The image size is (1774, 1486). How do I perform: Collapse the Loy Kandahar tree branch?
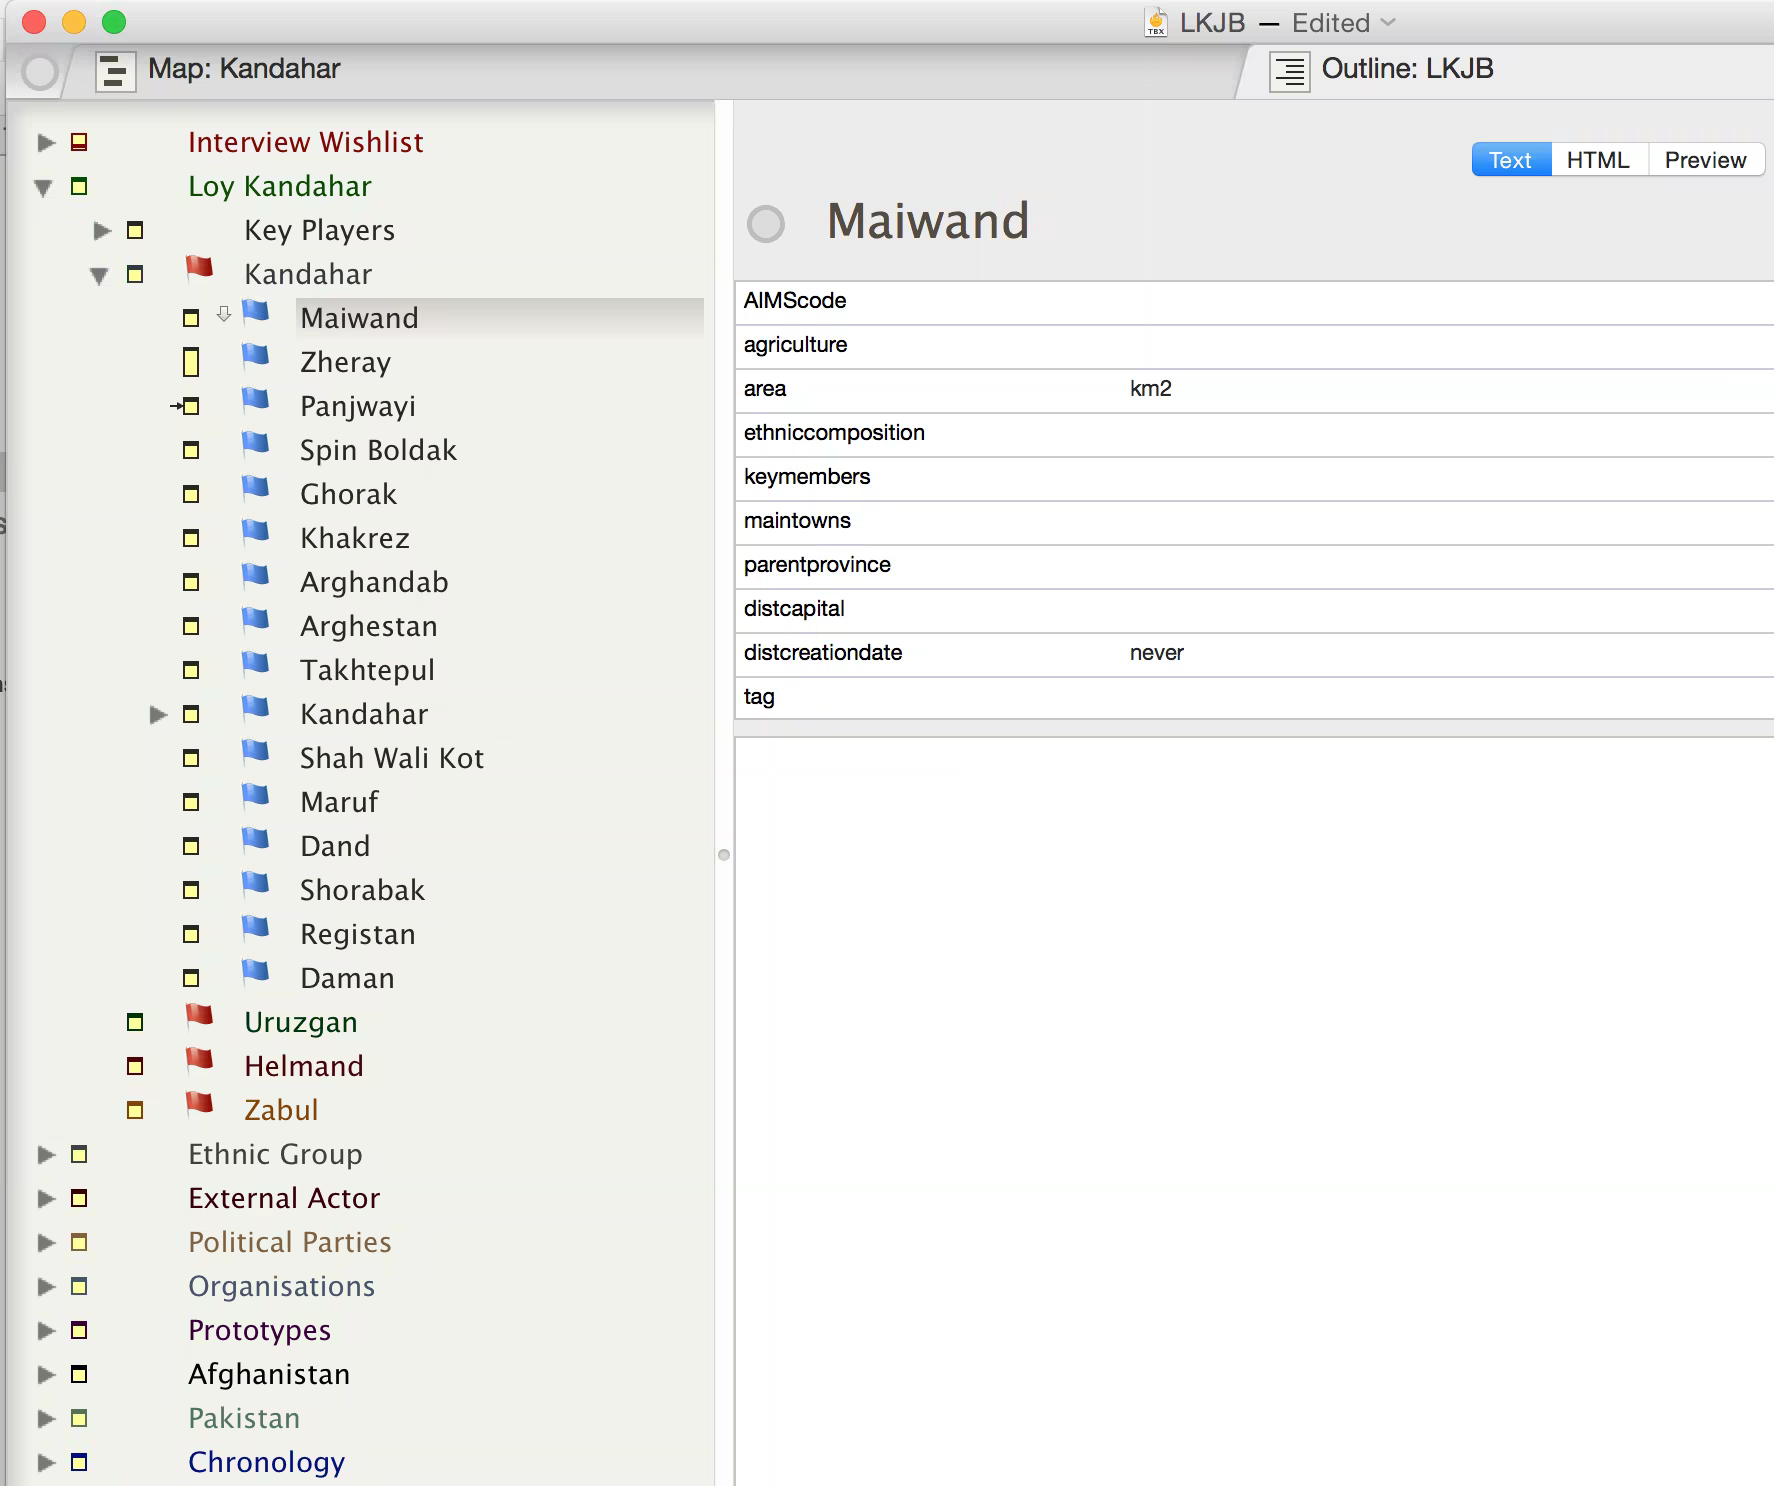pos(43,187)
